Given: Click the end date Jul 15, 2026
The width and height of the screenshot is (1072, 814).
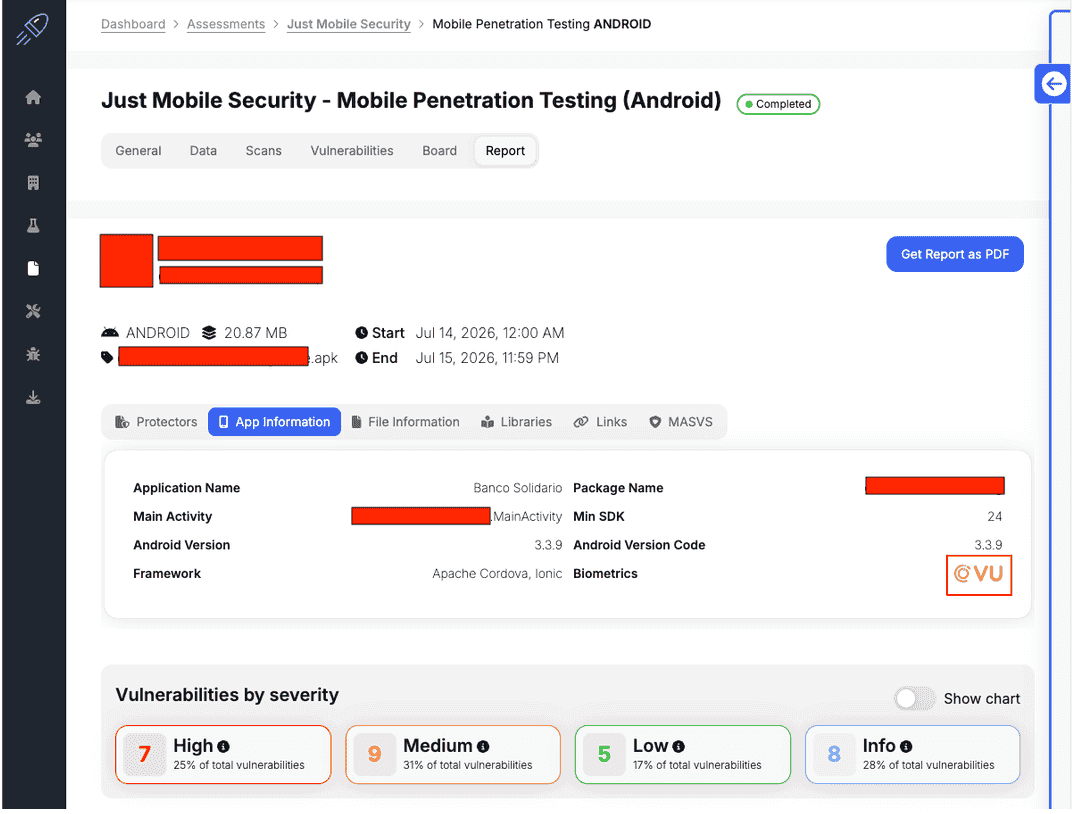Looking at the screenshot, I should coord(487,357).
